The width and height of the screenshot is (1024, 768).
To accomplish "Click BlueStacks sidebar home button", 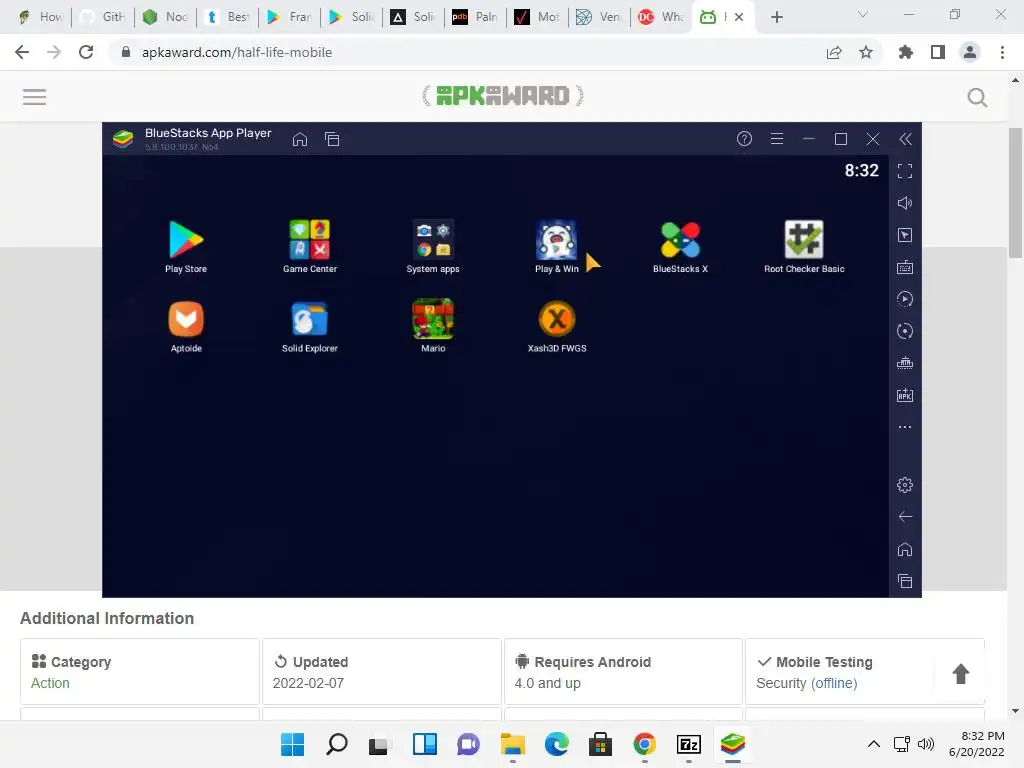I will point(904,549).
